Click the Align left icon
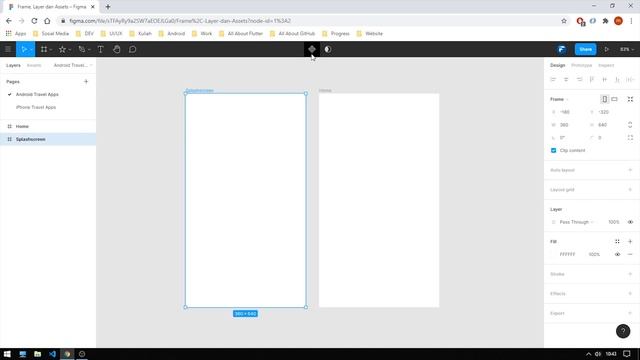The height and width of the screenshot is (360, 640). point(553,80)
